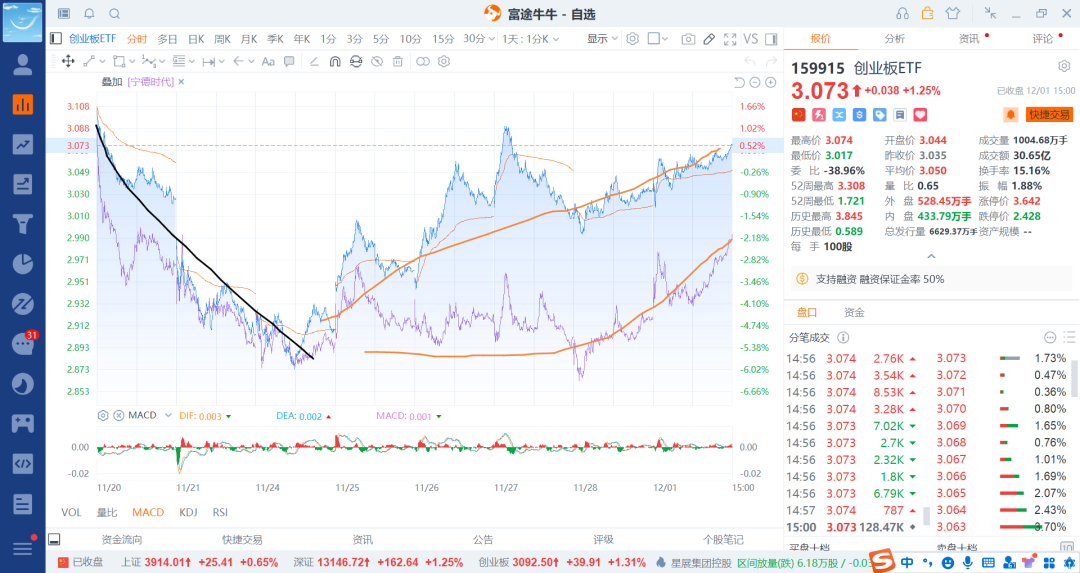The width and height of the screenshot is (1080, 573).
Task: Zoom out chart with minus circle
Action: [755, 82]
